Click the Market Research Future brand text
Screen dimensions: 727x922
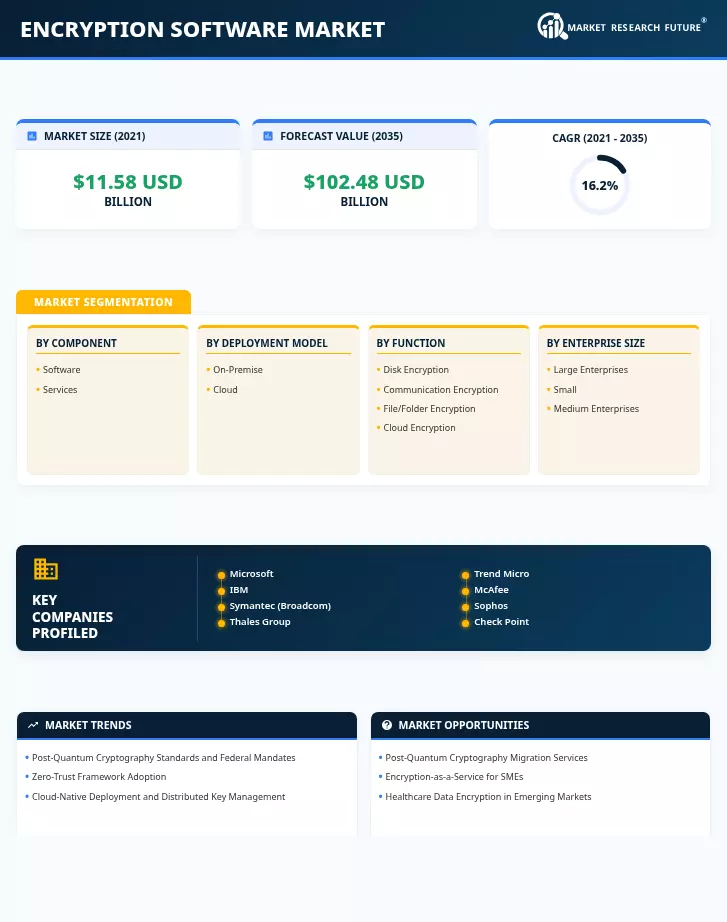[634, 28]
